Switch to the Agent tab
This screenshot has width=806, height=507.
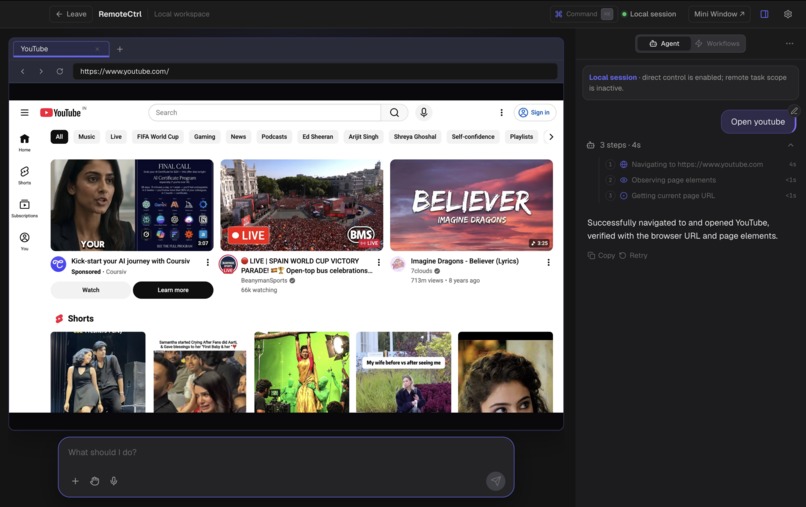tap(664, 44)
